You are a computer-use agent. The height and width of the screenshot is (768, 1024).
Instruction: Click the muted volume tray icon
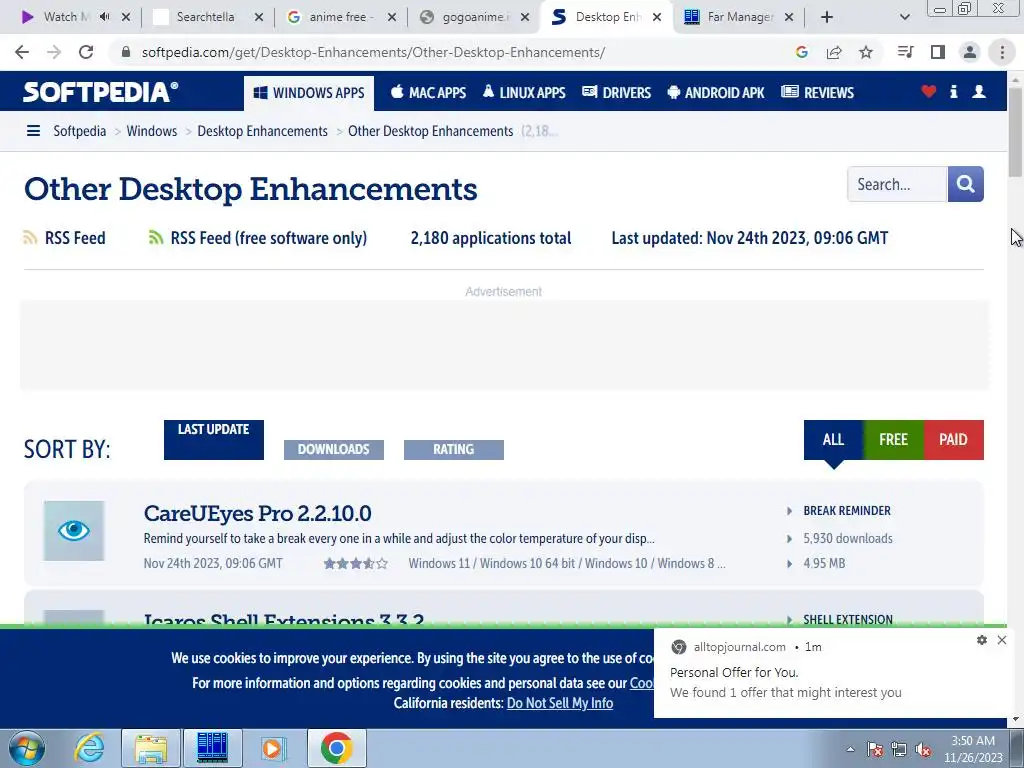coord(923,750)
